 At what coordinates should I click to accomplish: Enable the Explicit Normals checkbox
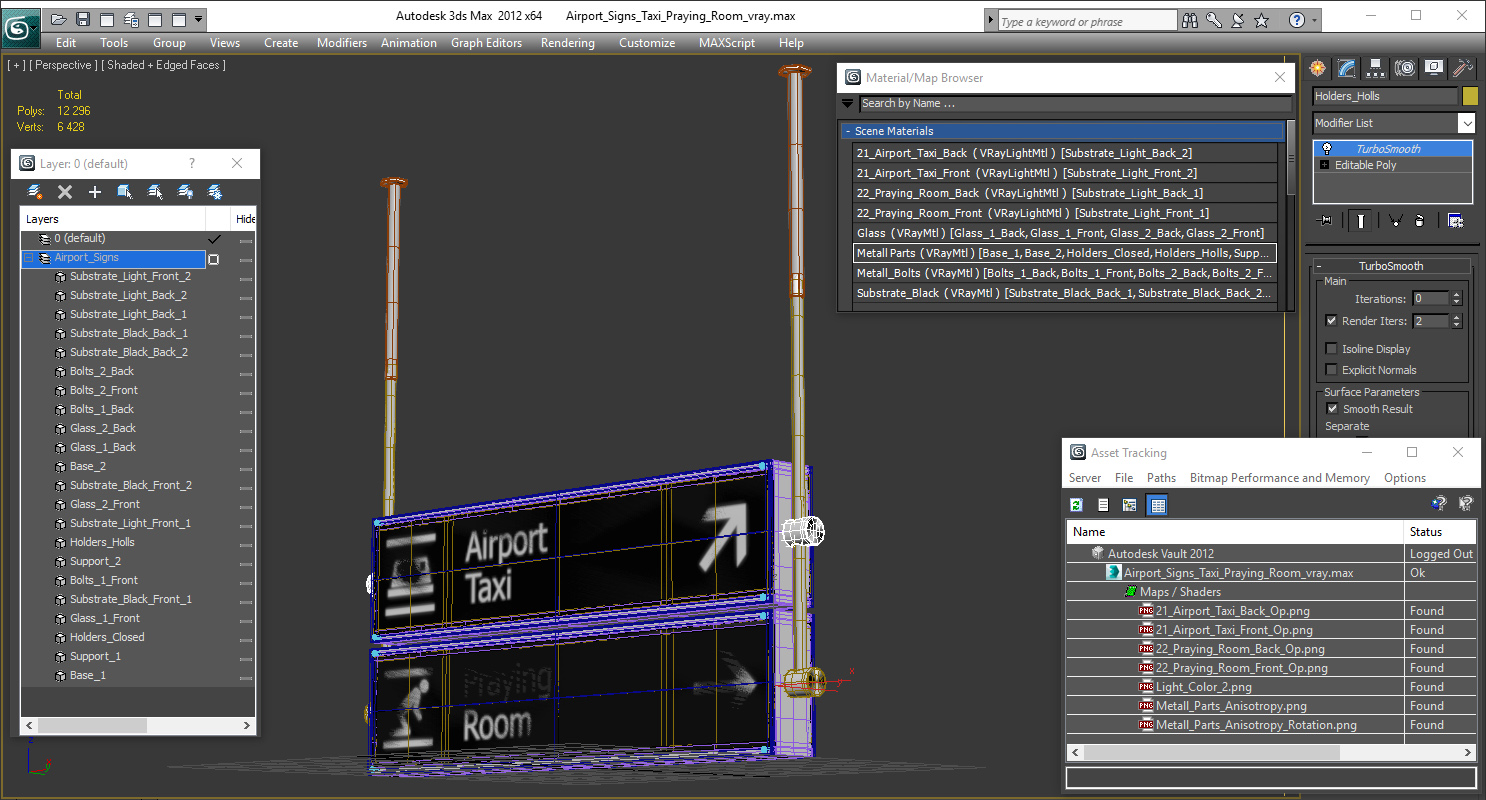pos(1331,370)
